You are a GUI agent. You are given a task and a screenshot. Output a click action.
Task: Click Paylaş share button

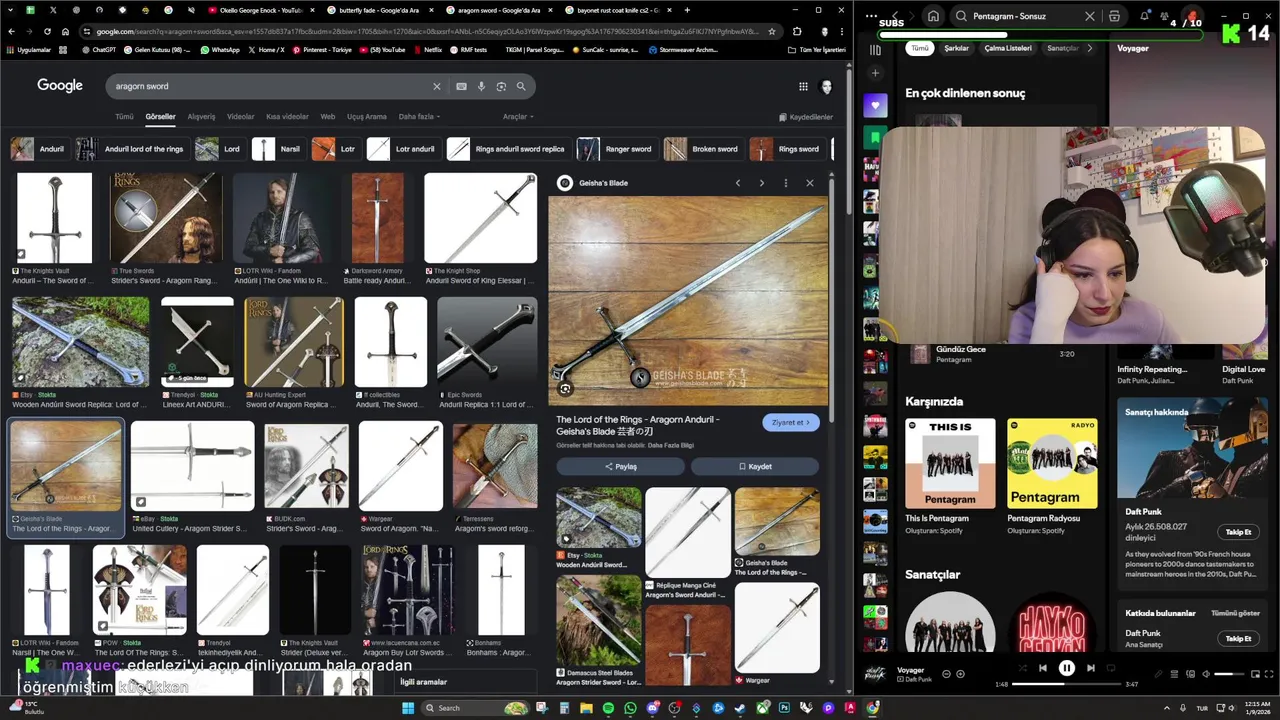(x=620, y=466)
